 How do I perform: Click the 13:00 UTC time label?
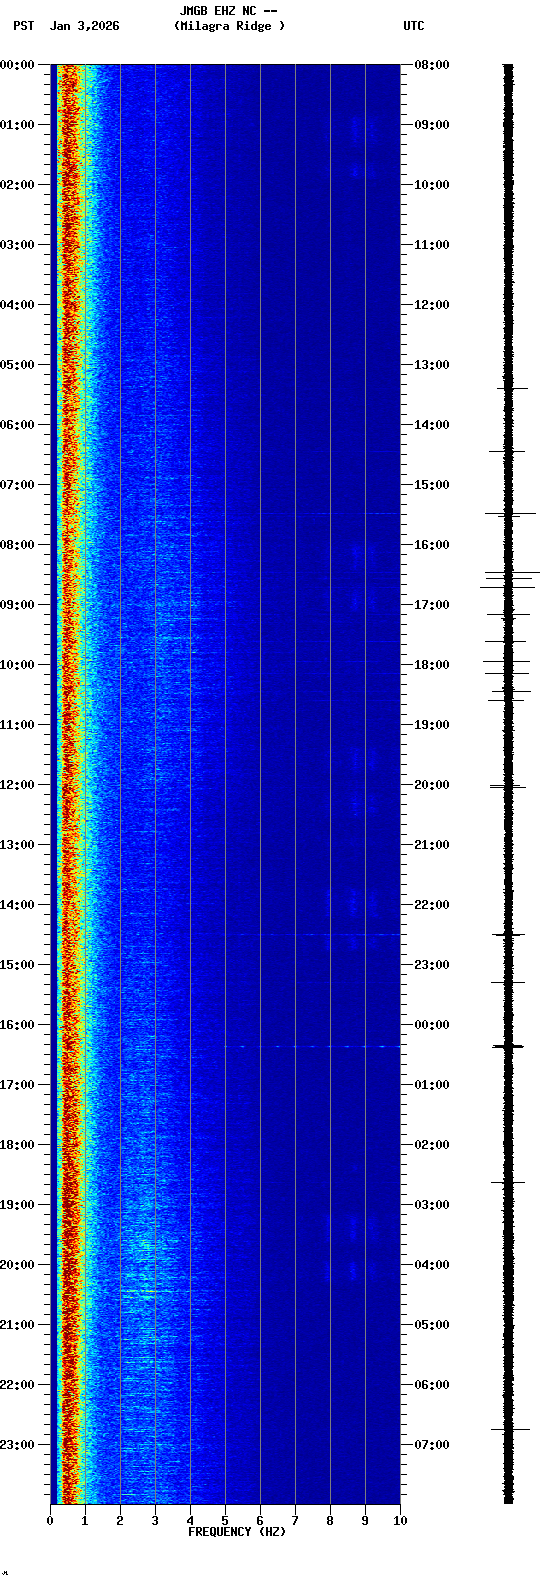pyautogui.click(x=432, y=365)
